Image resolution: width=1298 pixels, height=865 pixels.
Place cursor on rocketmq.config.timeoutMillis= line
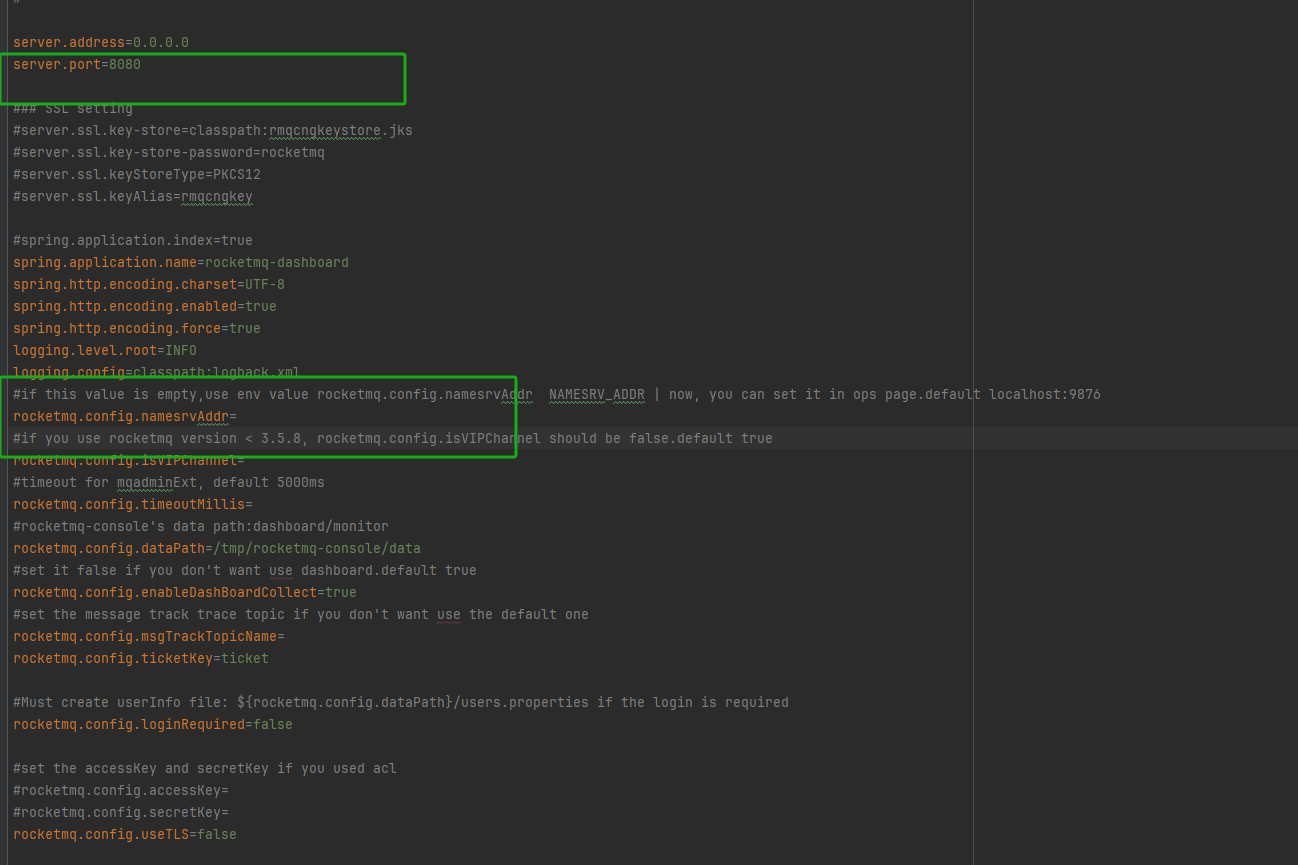click(133, 505)
